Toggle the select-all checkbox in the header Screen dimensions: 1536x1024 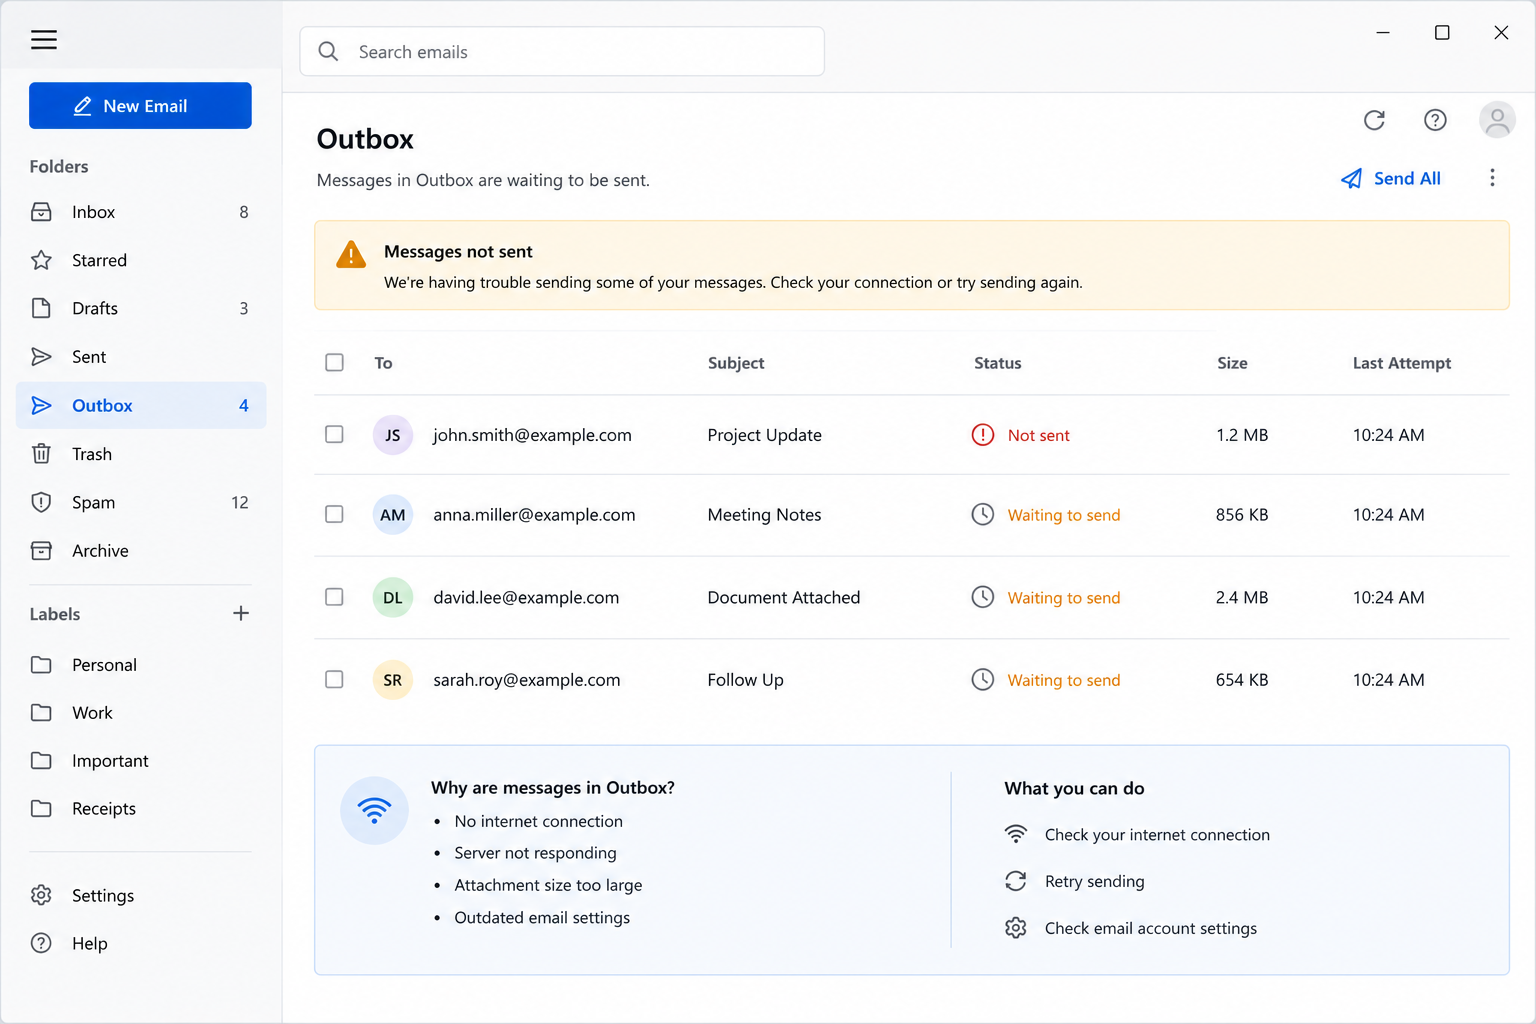tap(334, 362)
